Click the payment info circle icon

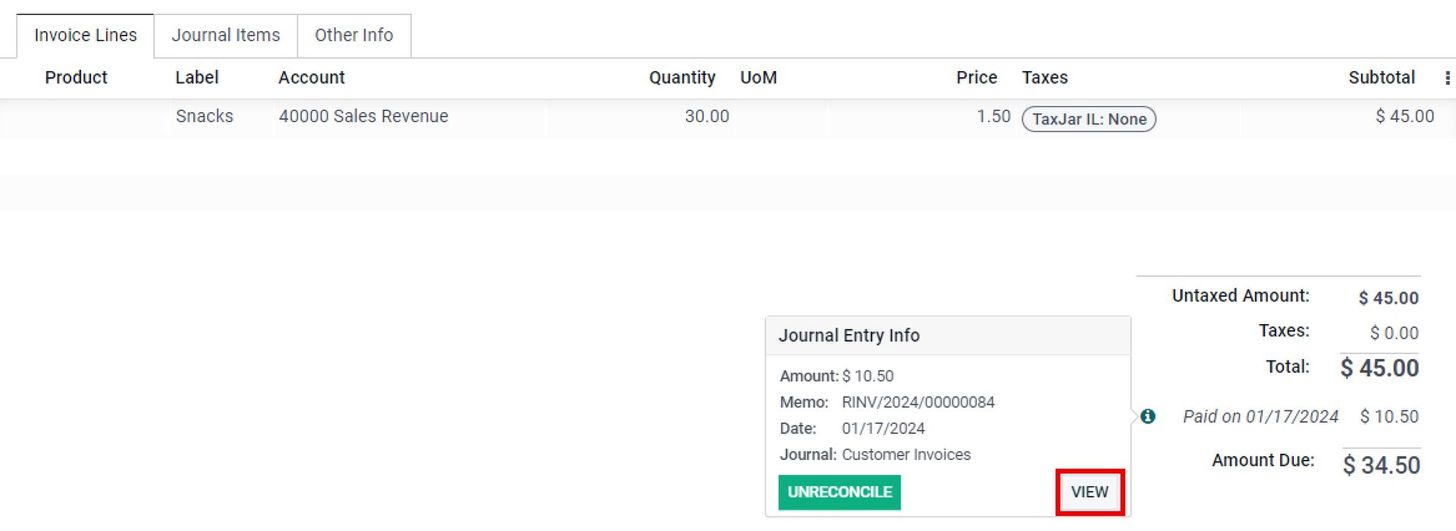pos(1148,416)
